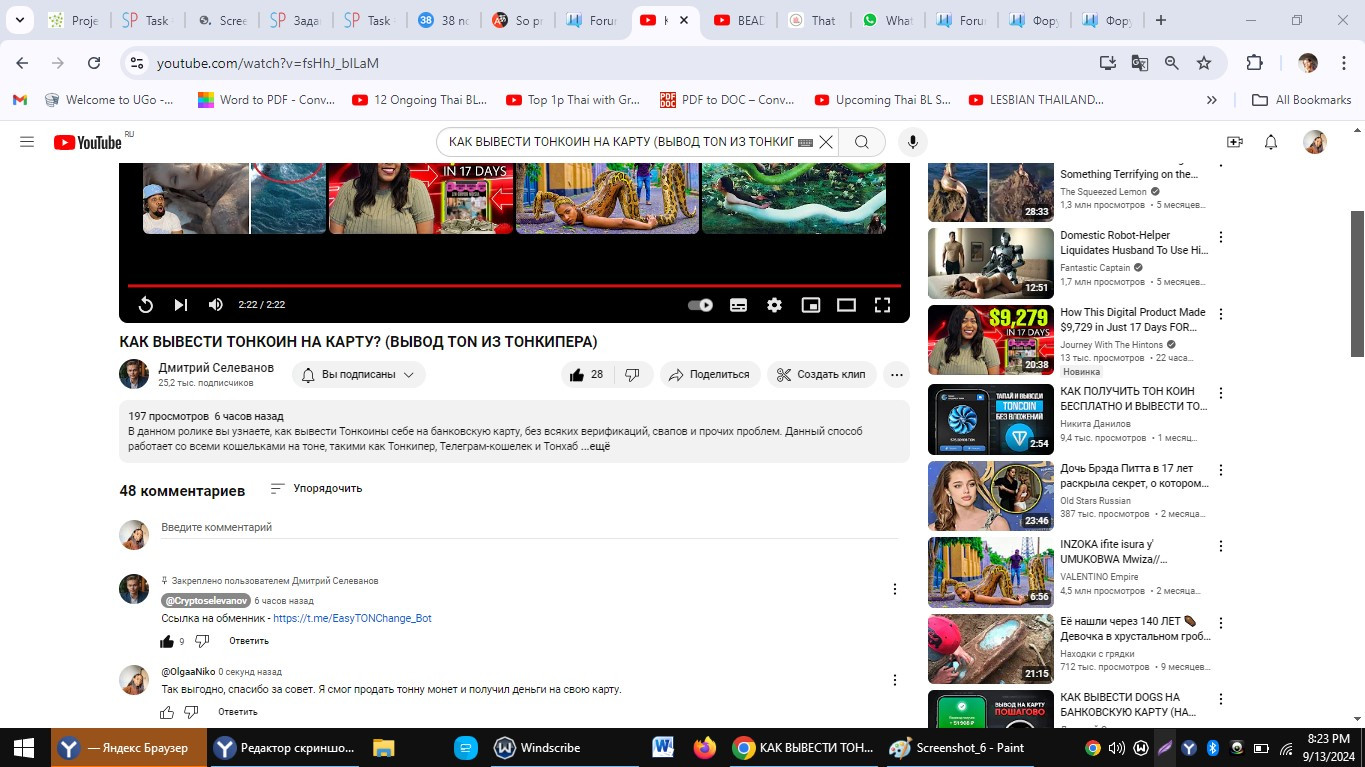This screenshot has width=1365, height=767.
Task: Dislike the TONCOIN video
Action: pos(632,375)
